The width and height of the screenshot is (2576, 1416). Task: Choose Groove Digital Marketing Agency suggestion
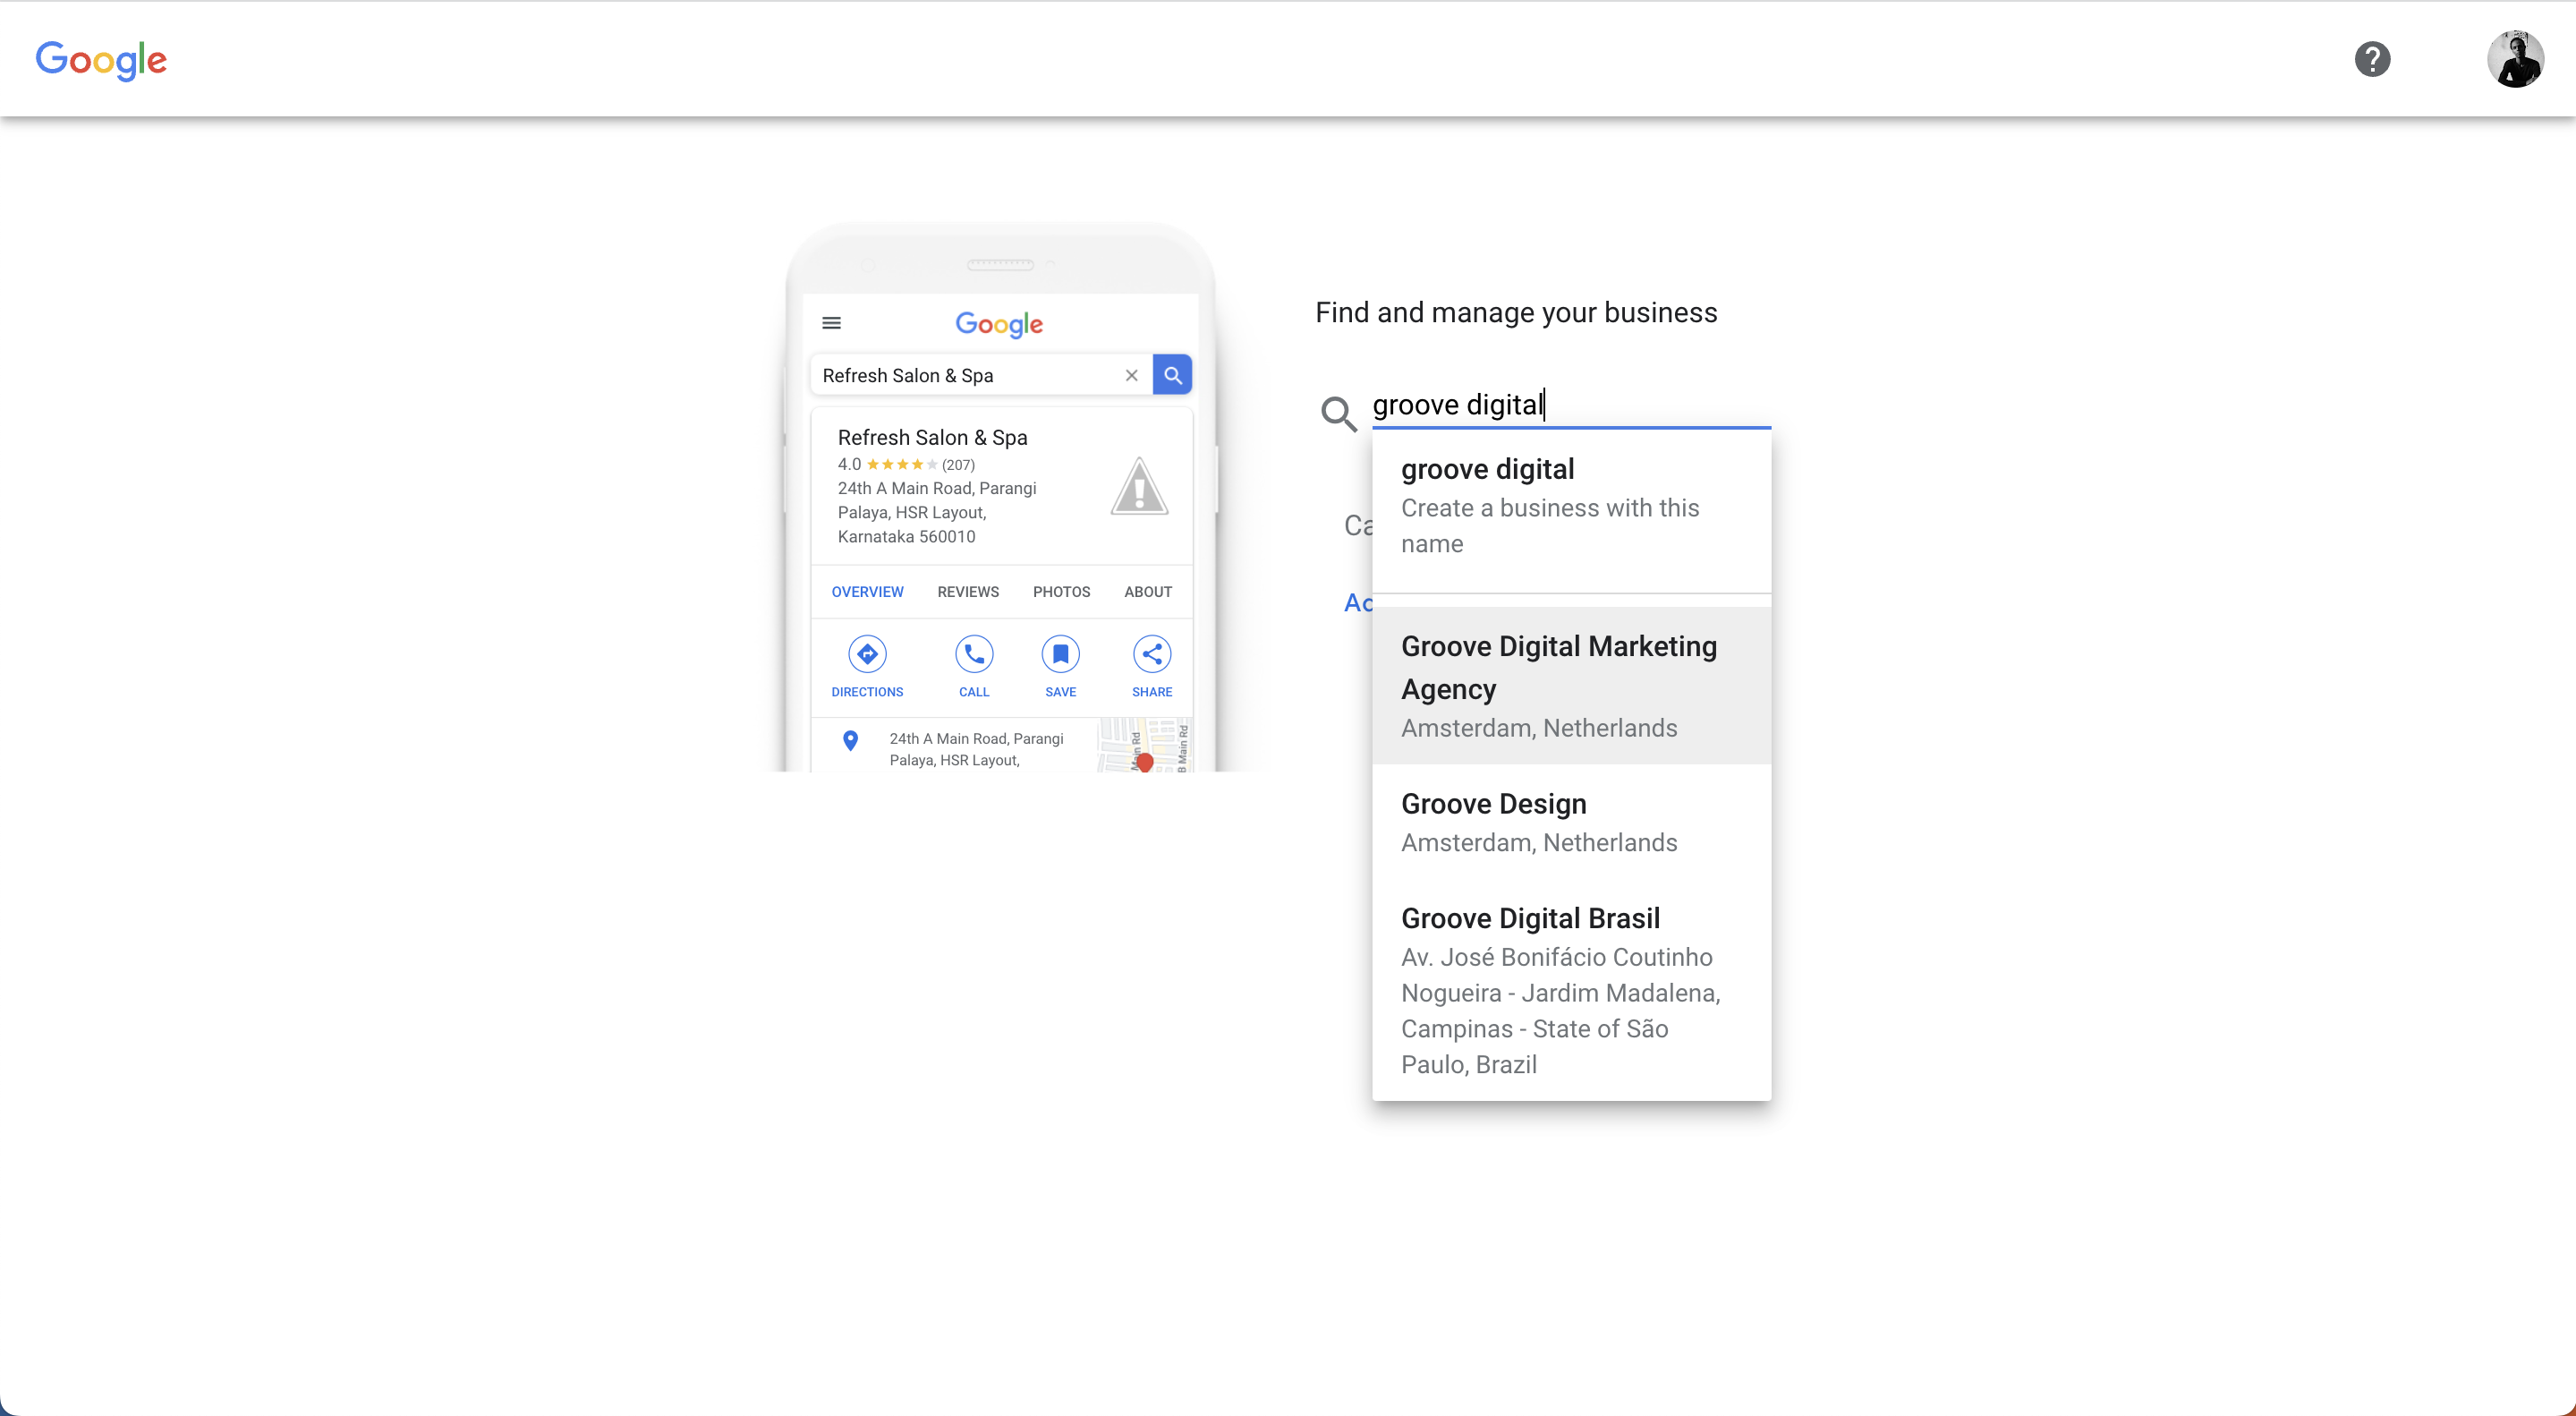tap(1571, 686)
